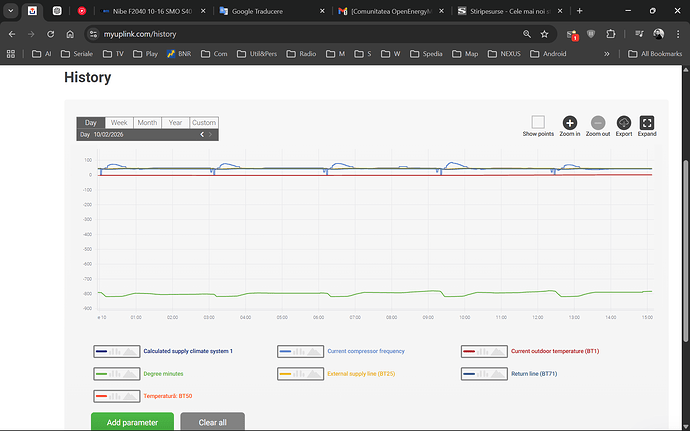Enable the Show points checkbox
Screen dimensions: 690x431
[x=538, y=122]
